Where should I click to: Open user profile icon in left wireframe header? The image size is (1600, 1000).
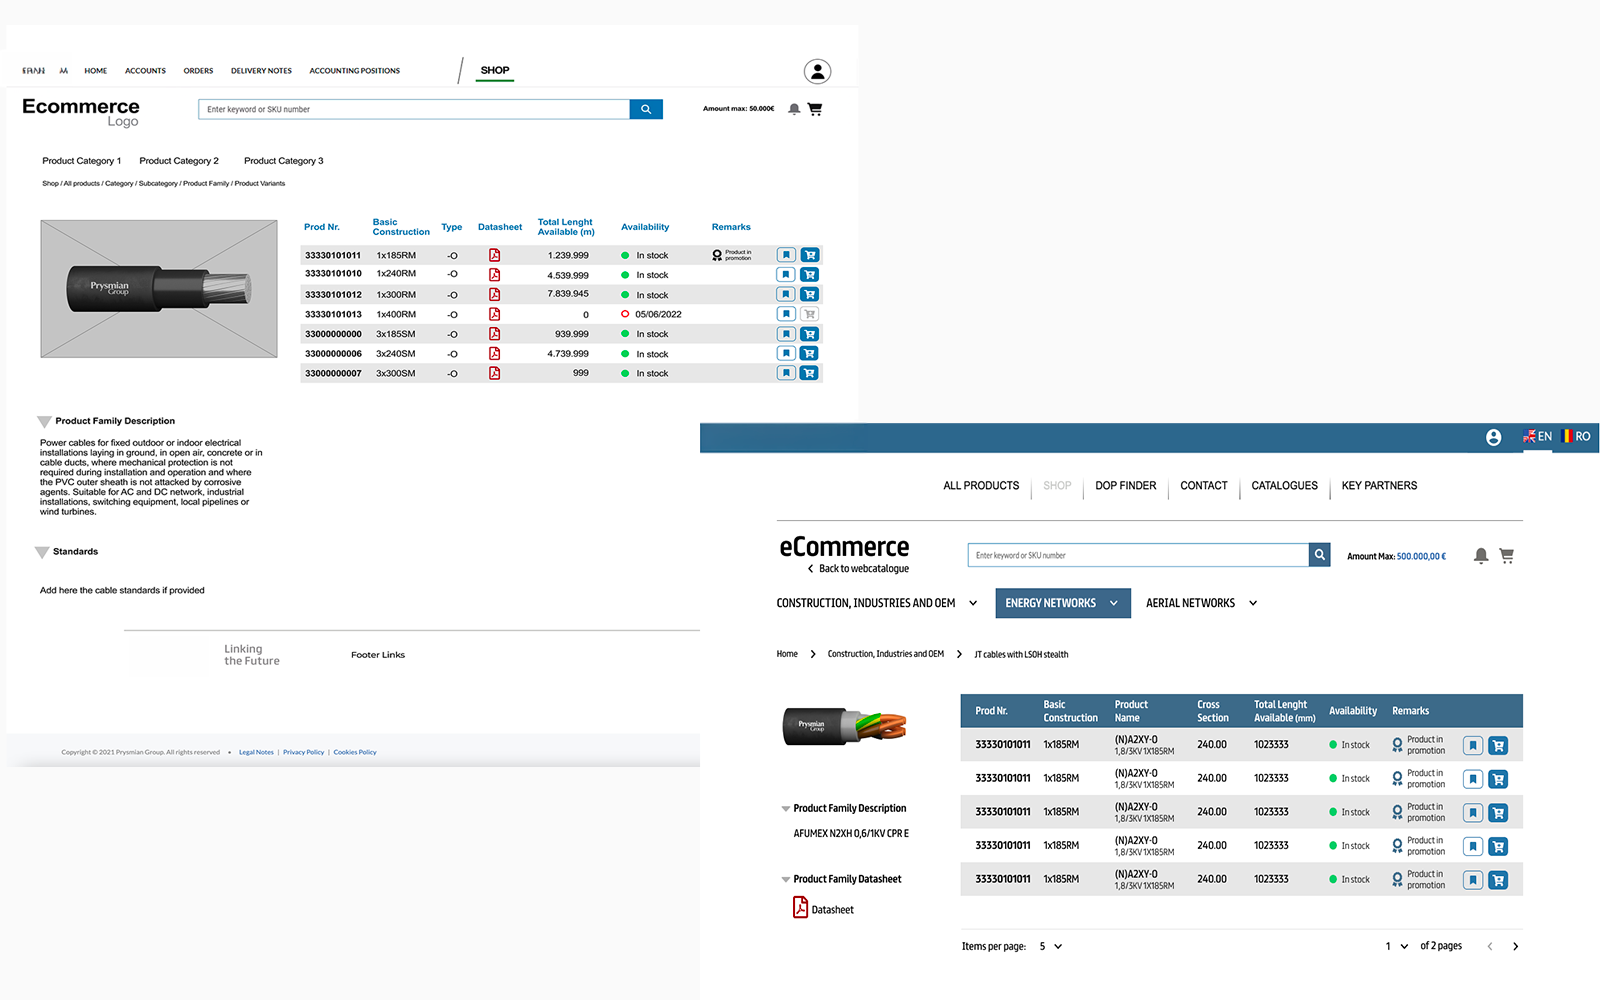(x=817, y=71)
